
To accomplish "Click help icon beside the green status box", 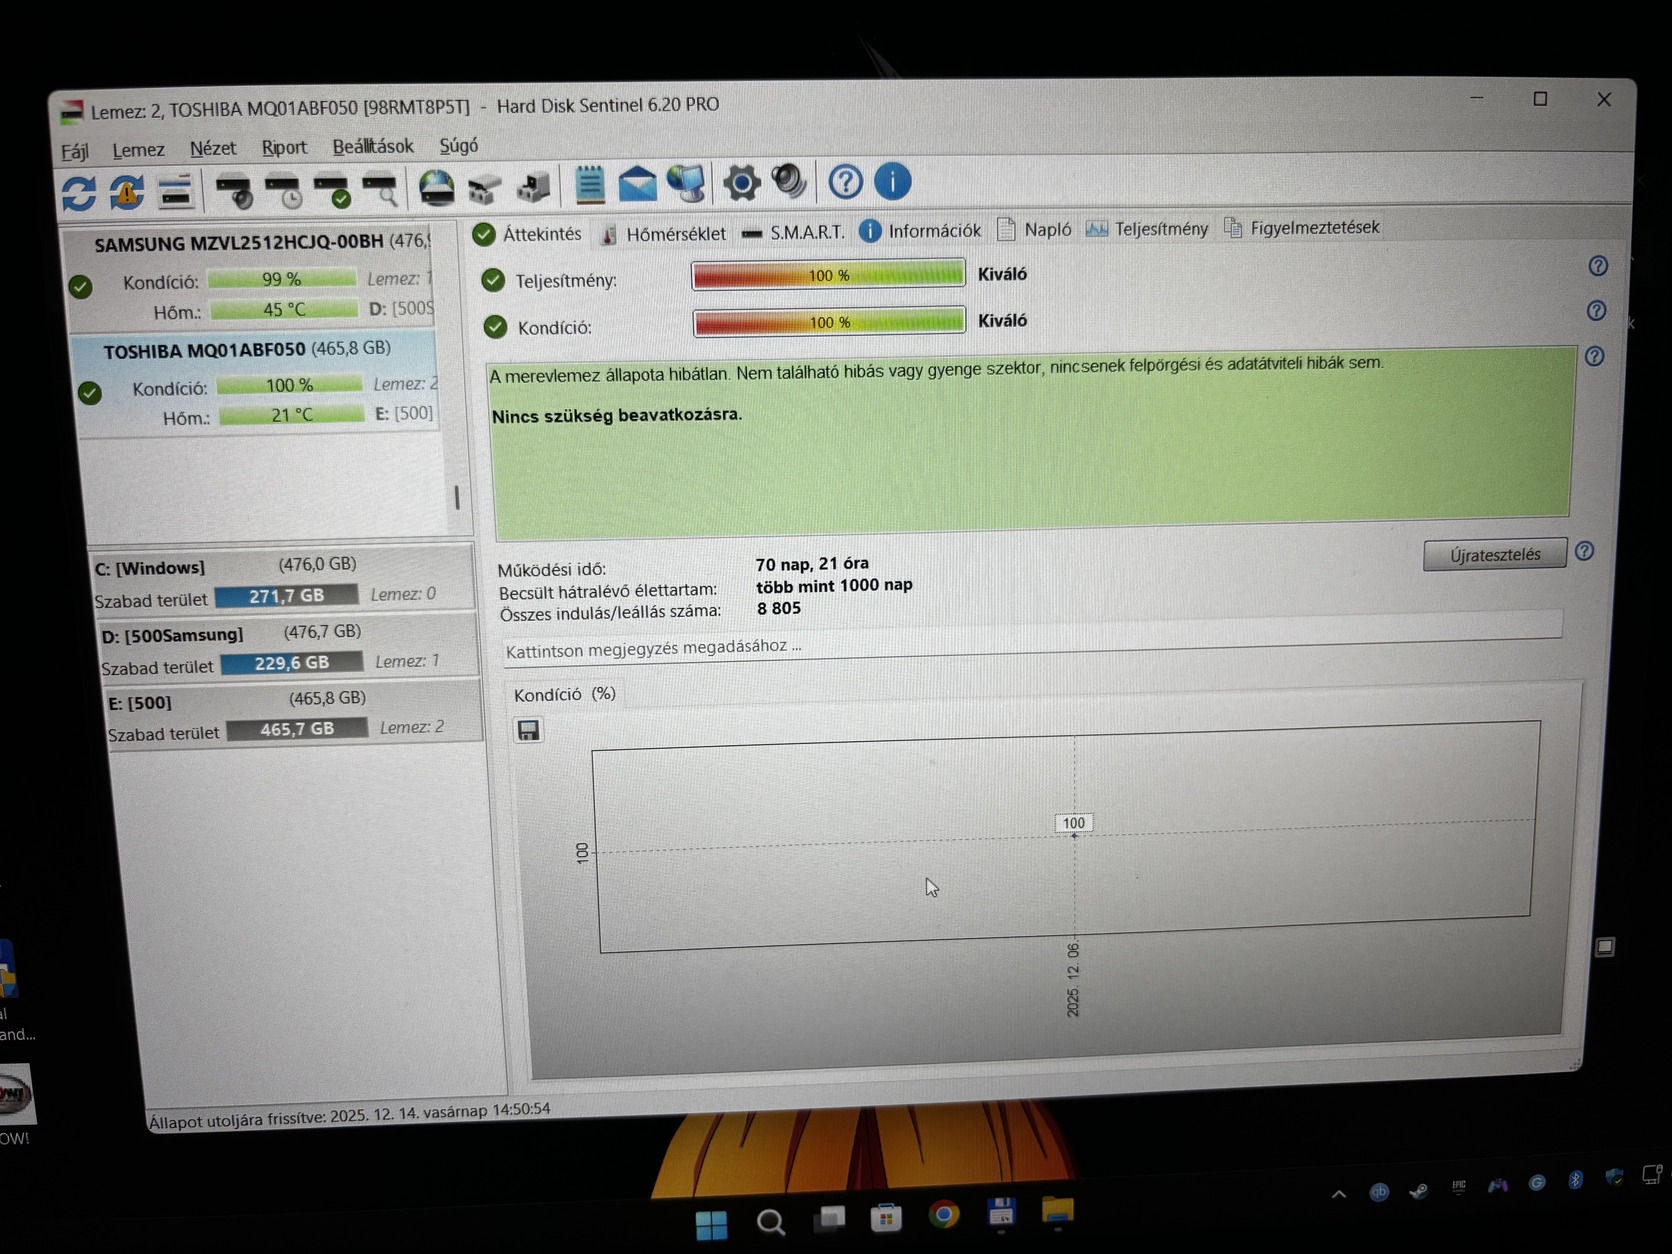I will pos(1594,356).
